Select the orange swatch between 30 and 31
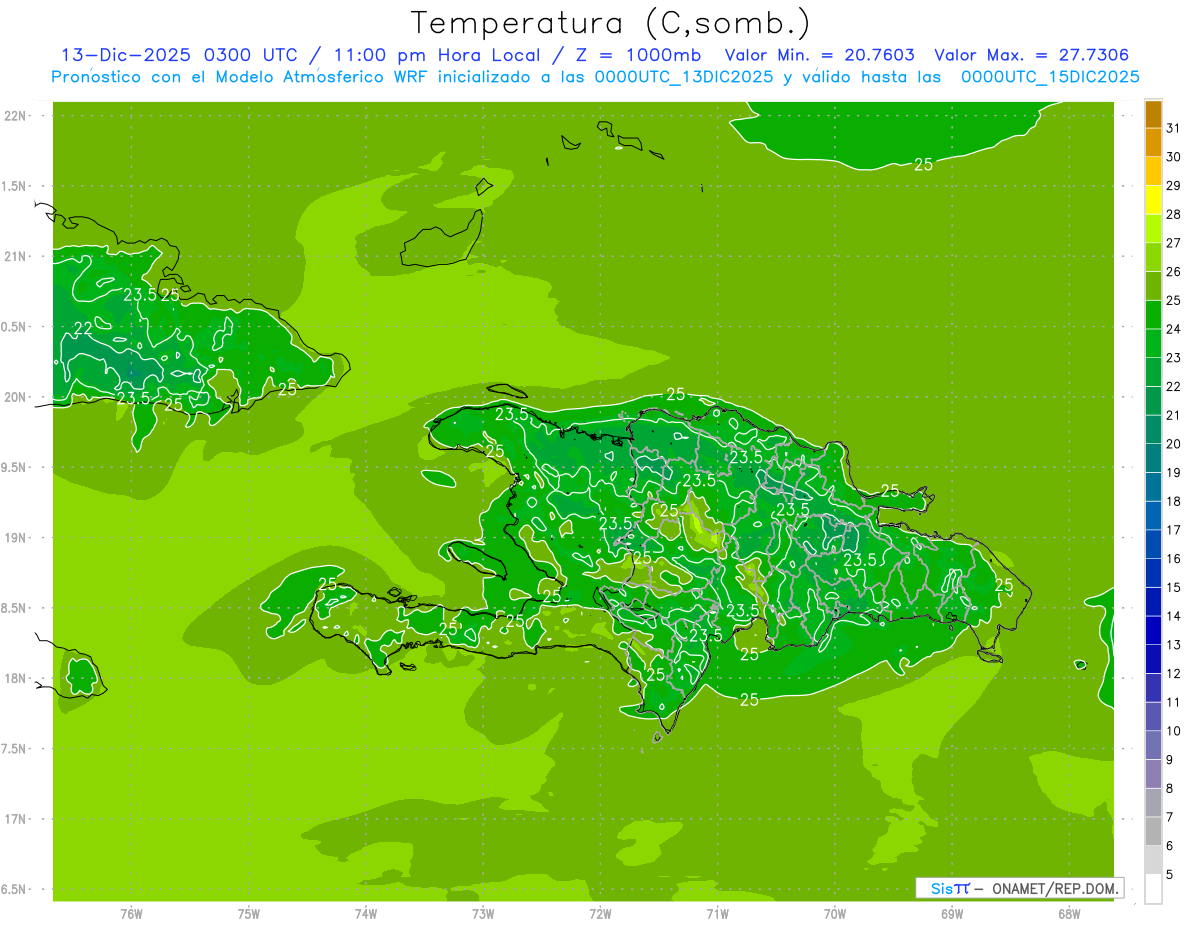This screenshot has width=1200, height=927. coord(1153,143)
